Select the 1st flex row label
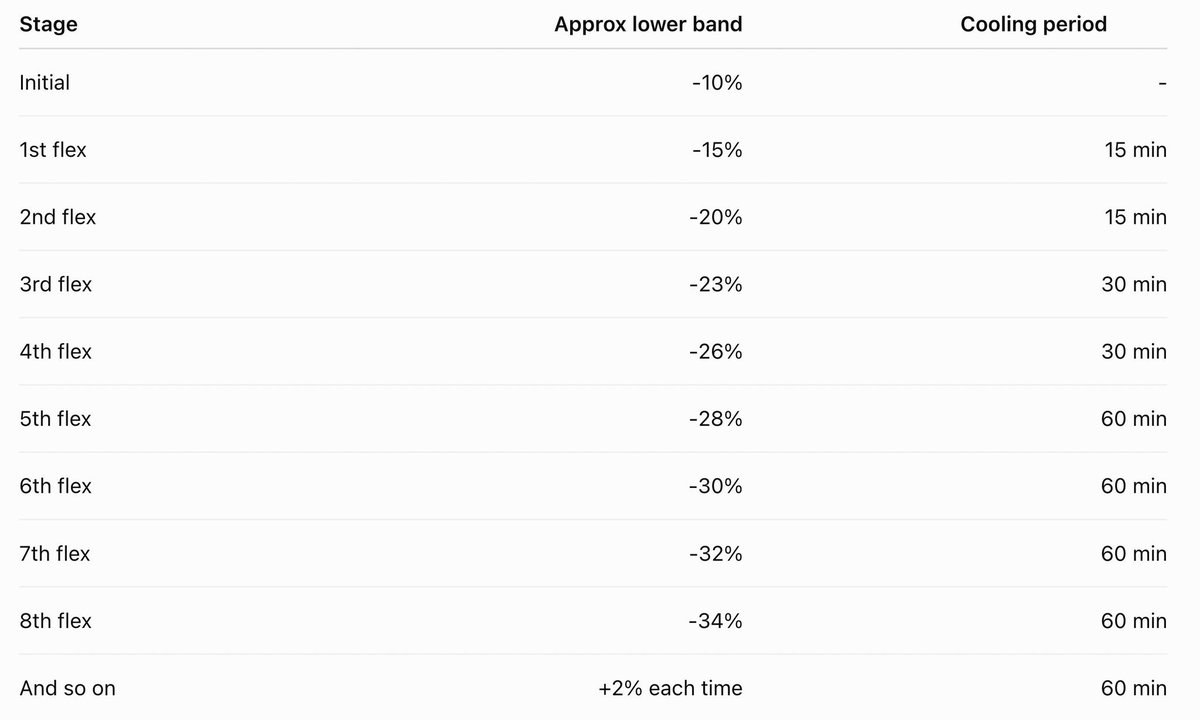This screenshot has height=720, width=1200. tap(53, 150)
